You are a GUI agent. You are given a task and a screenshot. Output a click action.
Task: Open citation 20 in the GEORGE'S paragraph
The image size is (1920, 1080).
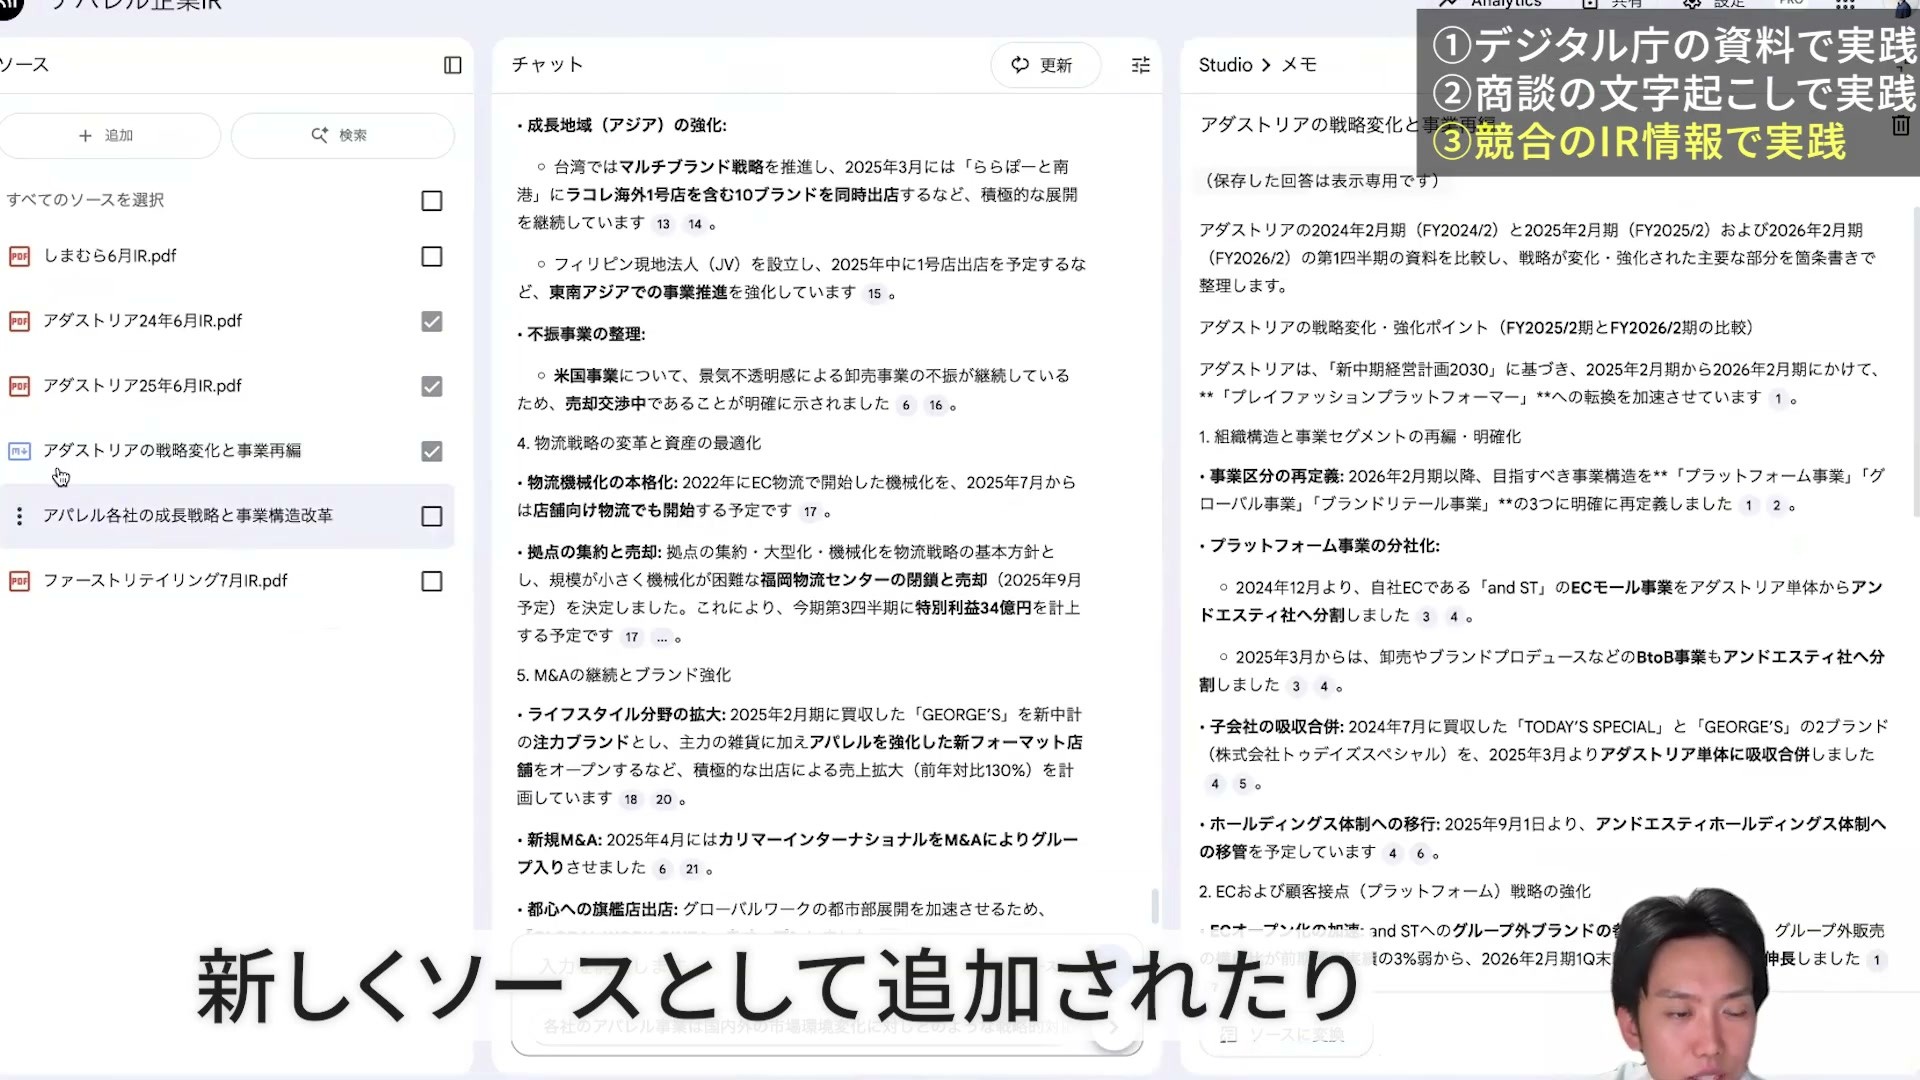(664, 800)
